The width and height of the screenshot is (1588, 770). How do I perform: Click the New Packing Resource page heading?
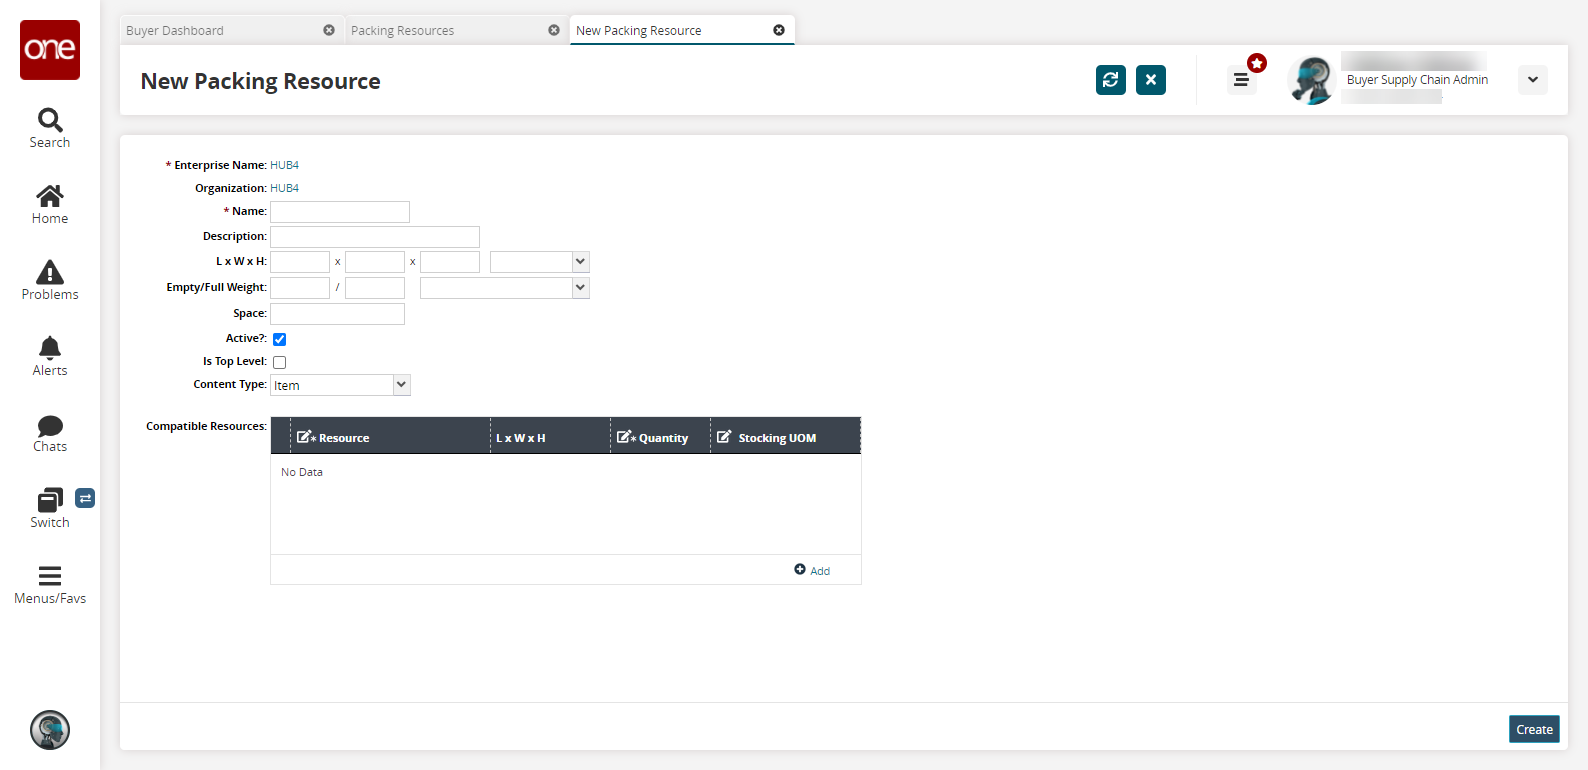coord(261,81)
